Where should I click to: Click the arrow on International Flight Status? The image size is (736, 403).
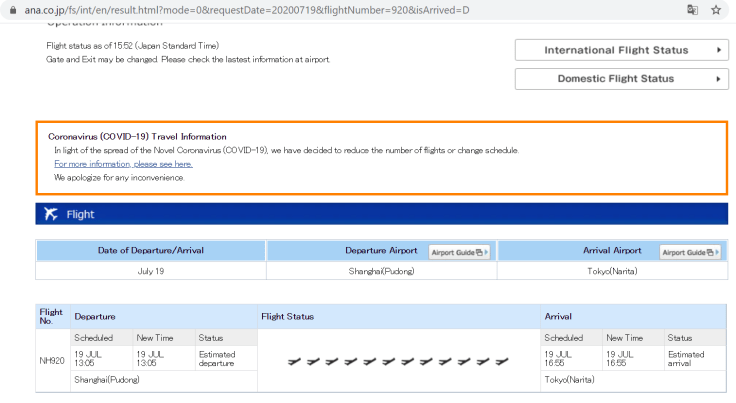[718, 50]
